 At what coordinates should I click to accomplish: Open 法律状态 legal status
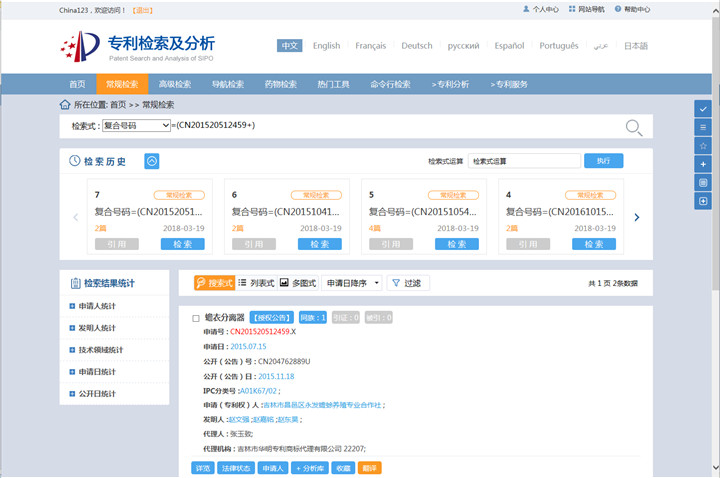point(236,468)
